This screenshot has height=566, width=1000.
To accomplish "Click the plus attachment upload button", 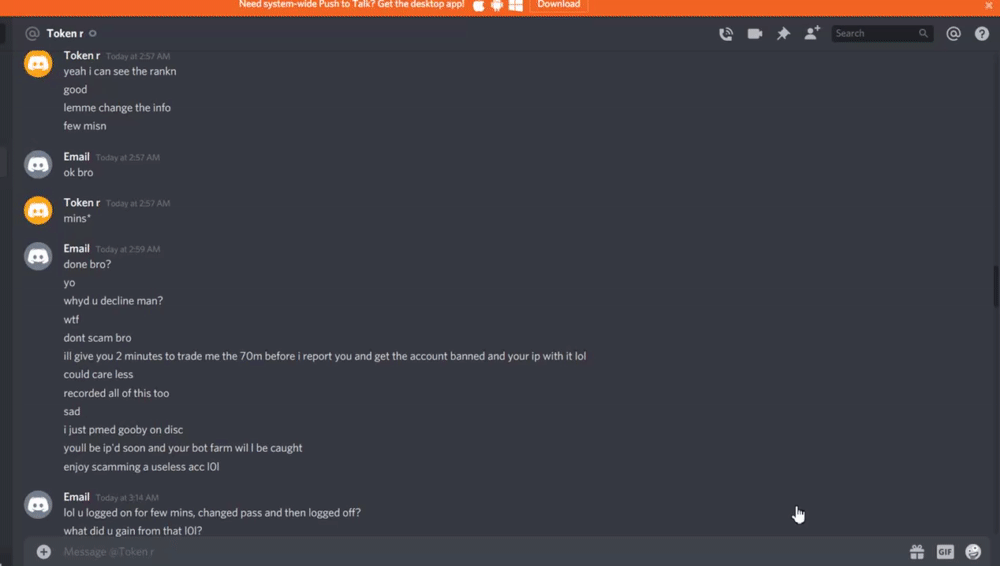I will [x=43, y=551].
